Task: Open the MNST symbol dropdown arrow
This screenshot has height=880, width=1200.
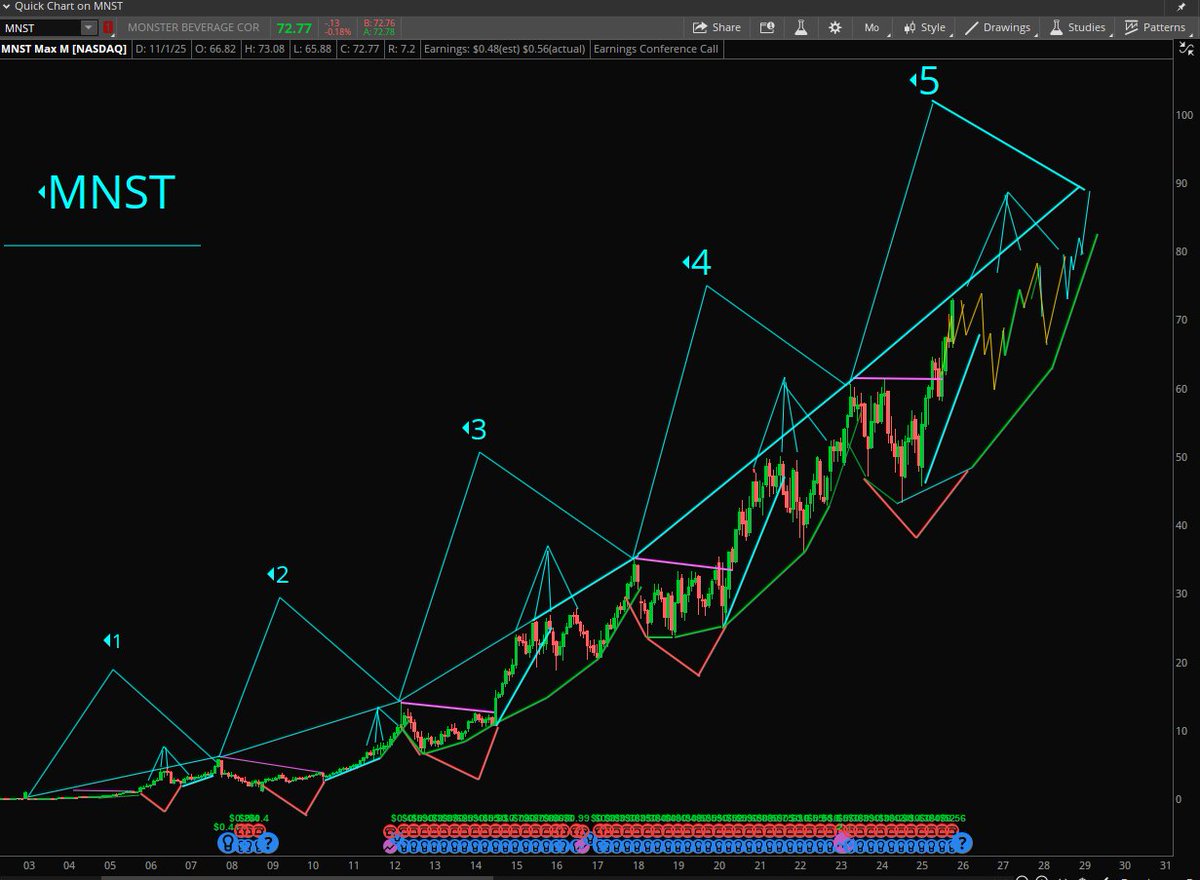Action: tap(87, 28)
